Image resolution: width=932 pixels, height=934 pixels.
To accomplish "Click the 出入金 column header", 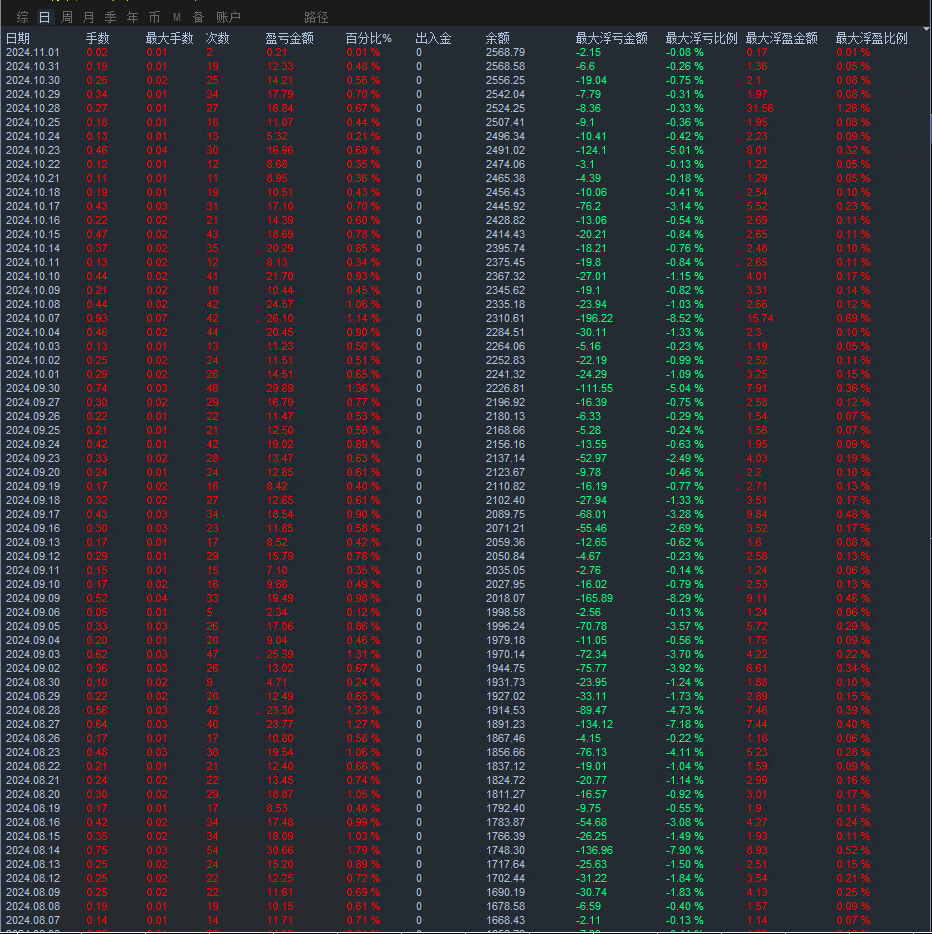I will pos(434,39).
